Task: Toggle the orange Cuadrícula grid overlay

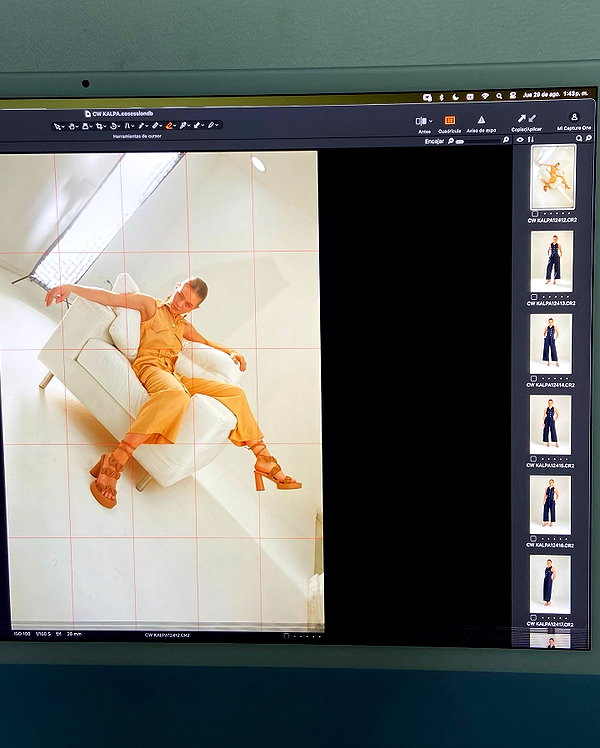Action: [x=450, y=120]
